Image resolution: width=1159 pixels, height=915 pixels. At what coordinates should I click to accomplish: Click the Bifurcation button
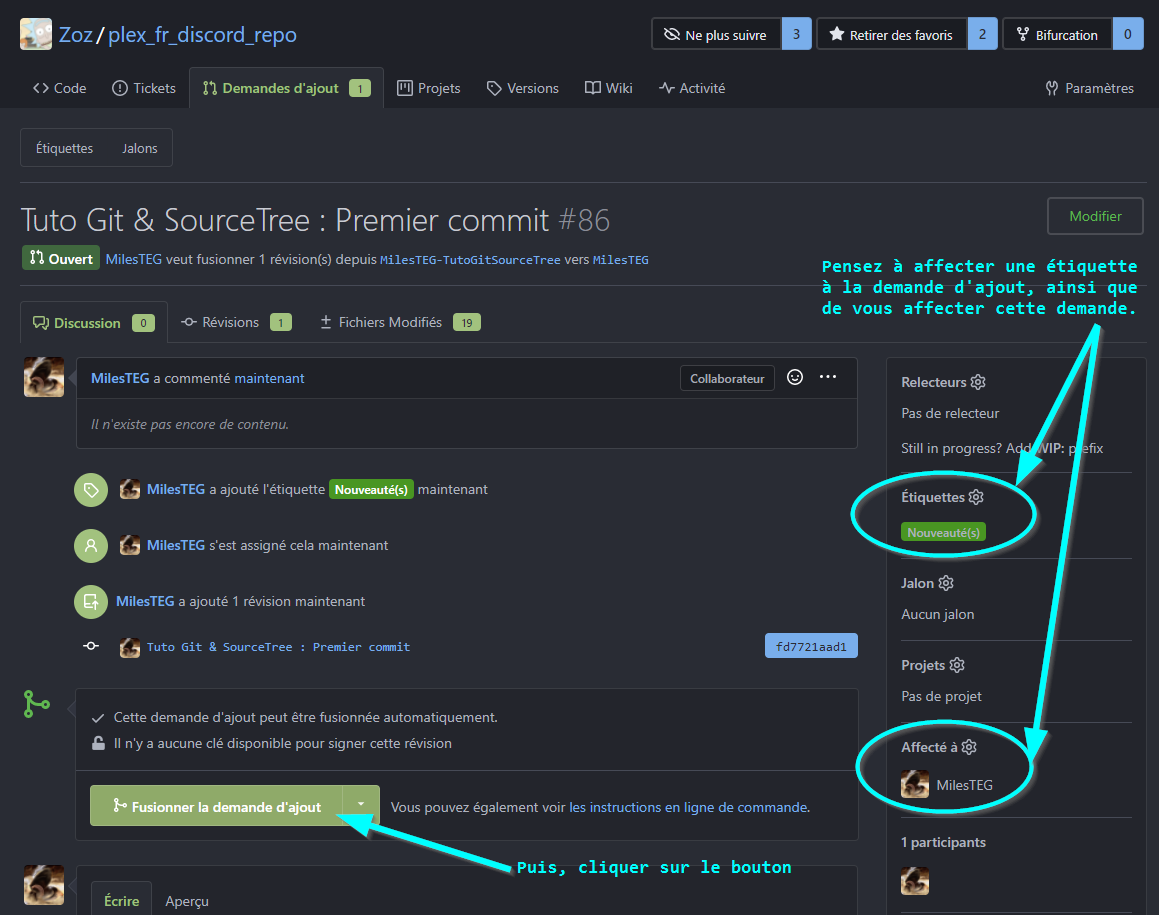coord(1057,34)
